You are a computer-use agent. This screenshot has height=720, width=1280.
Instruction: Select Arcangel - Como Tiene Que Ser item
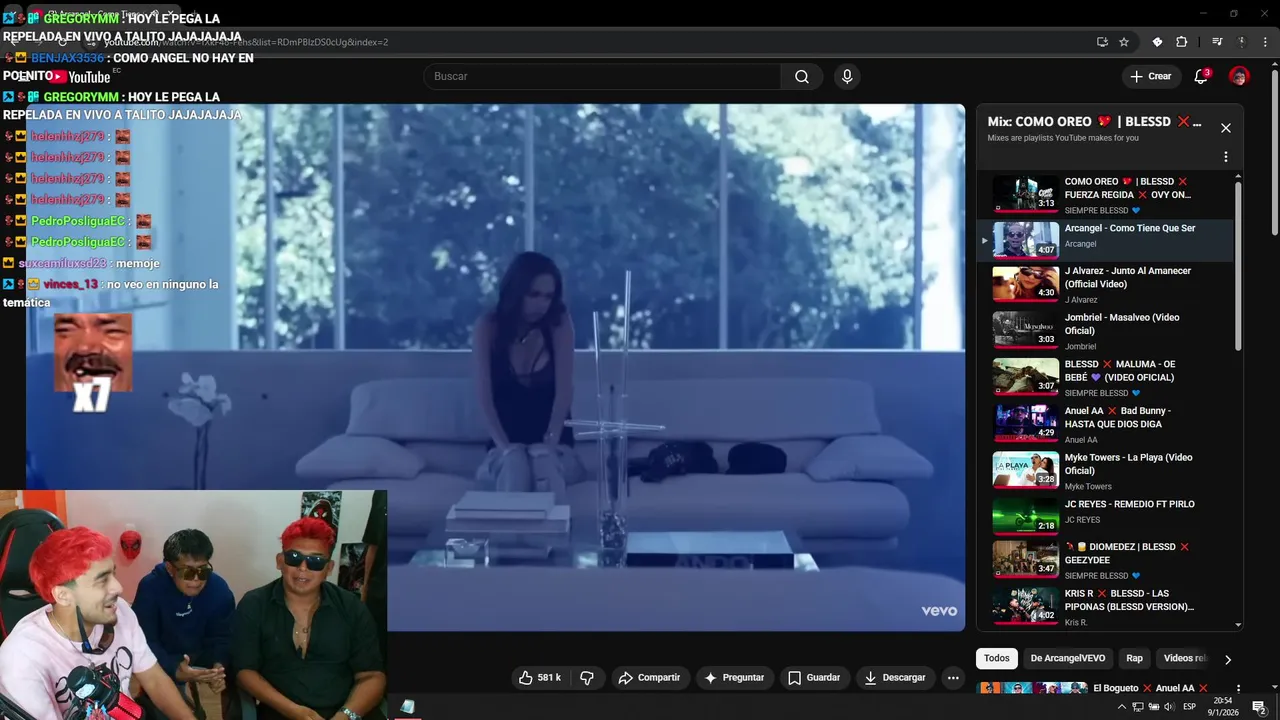[x=1107, y=241]
